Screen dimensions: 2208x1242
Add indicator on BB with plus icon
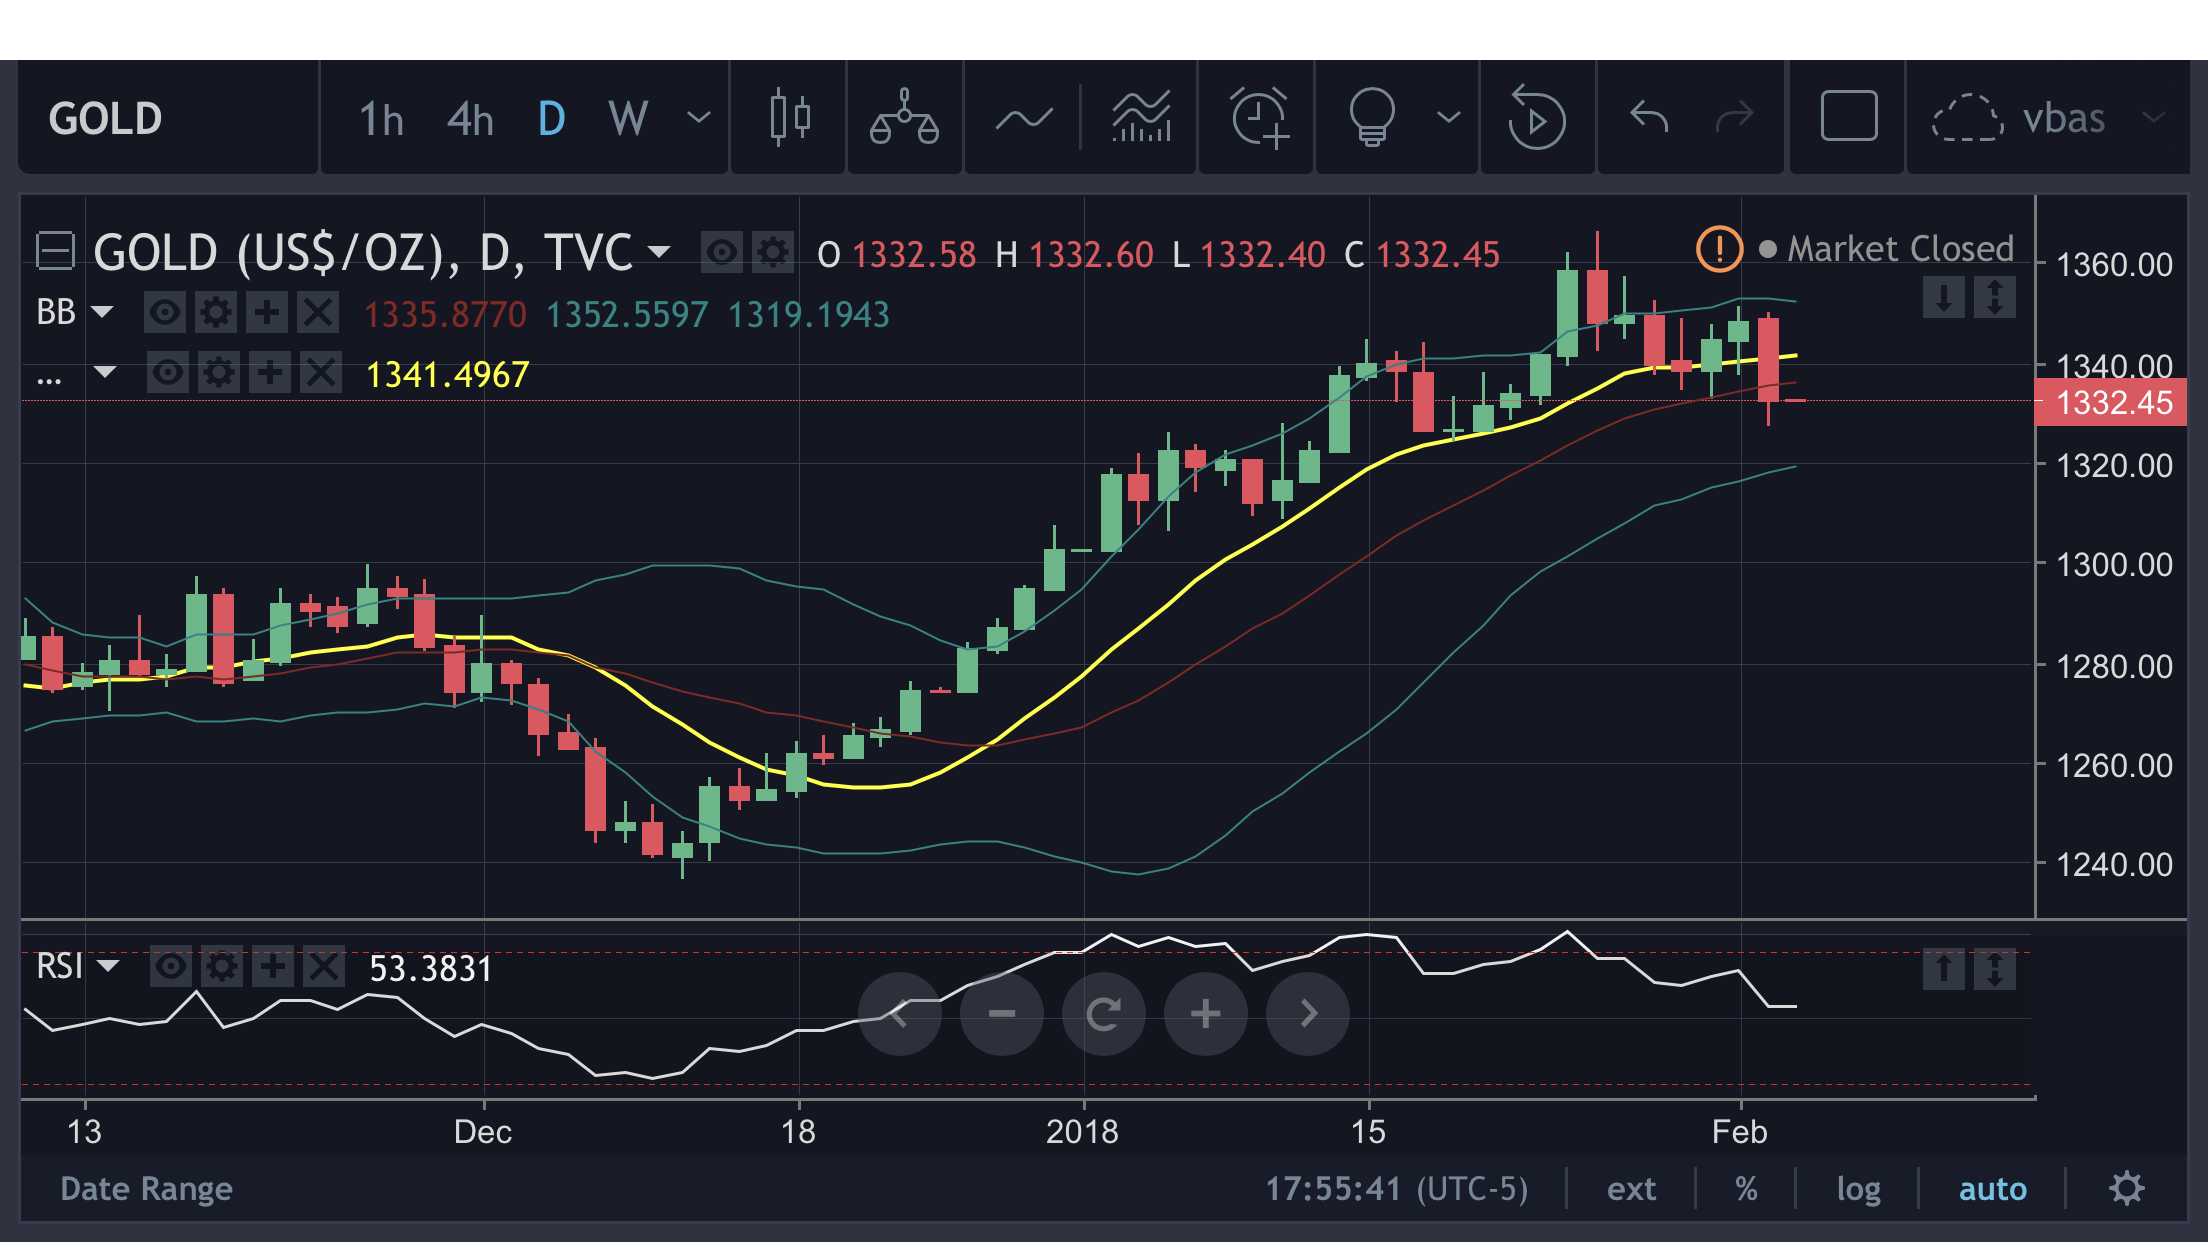267,313
